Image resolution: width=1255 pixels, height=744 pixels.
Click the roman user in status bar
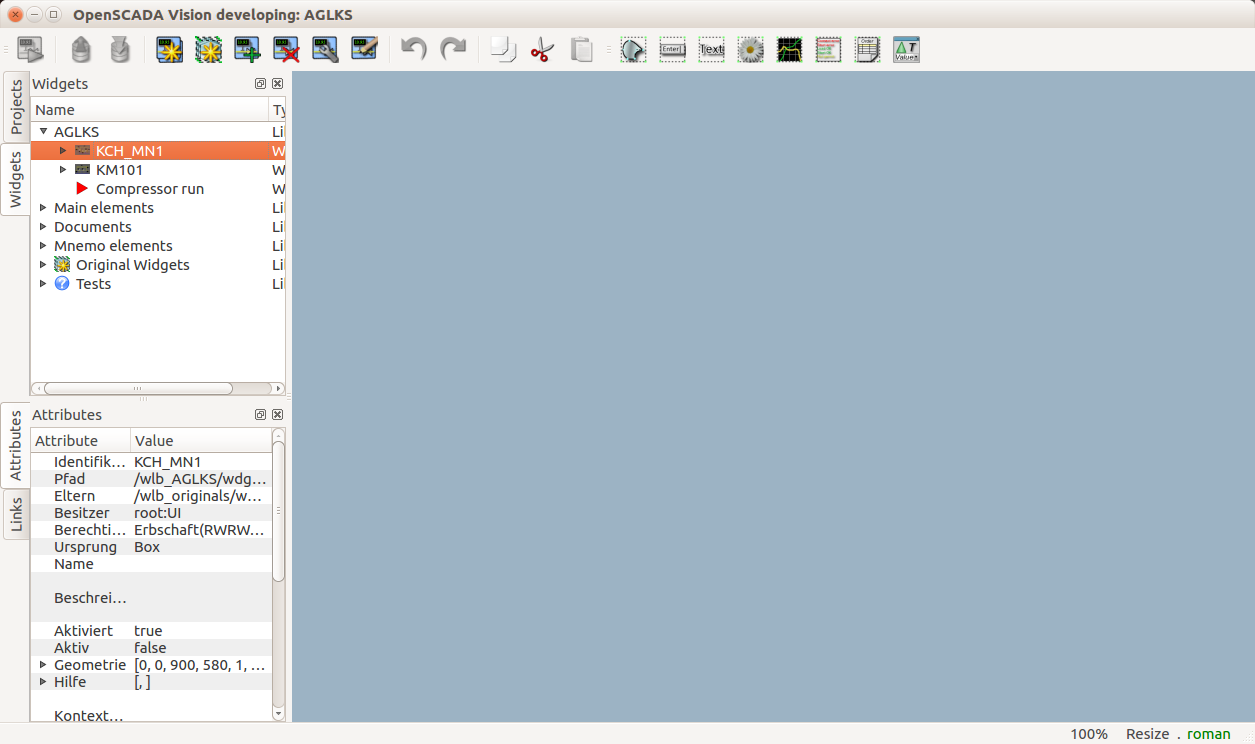coord(1208,734)
